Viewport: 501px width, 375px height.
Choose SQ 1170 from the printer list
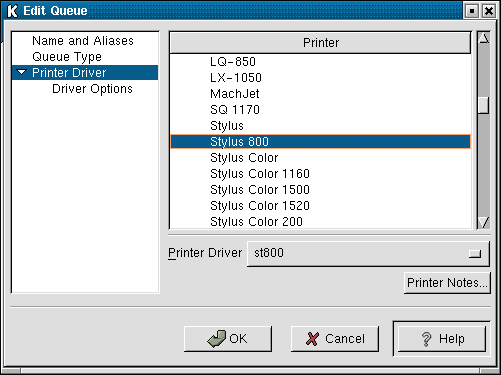click(x=320, y=110)
